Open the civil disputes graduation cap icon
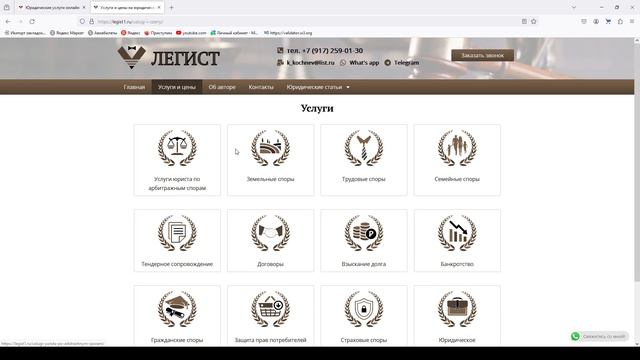This screenshot has height=360, width=640. coord(177,309)
